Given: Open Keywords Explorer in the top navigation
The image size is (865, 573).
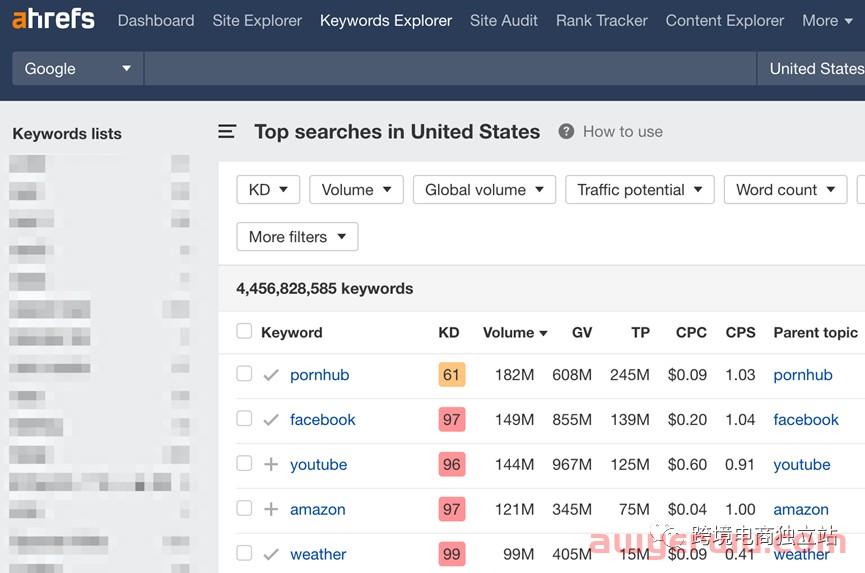Looking at the screenshot, I should [x=386, y=21].
